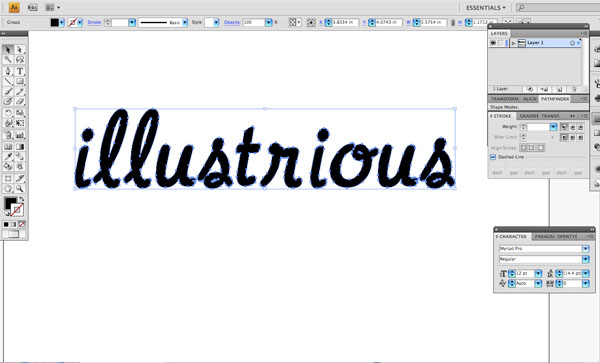Image resolution: width=600 pixels, height=363 pixels.
Task: Open stroke weight dropdown in control bar
Action: [x=132, y=23]
